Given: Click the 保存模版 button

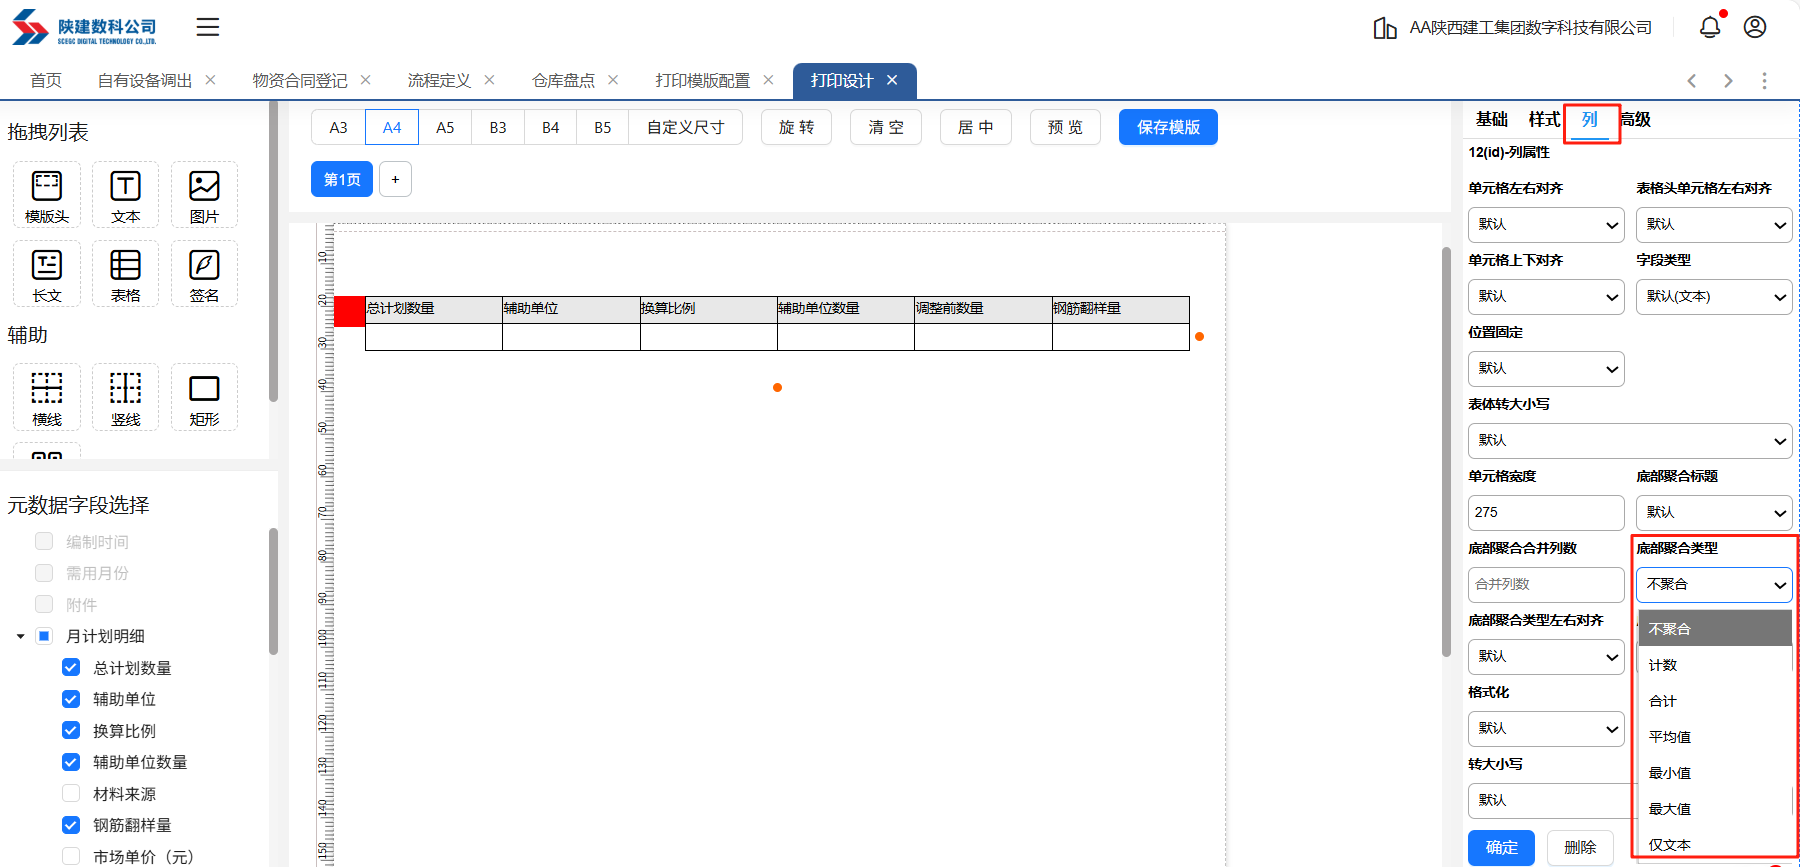Looking at the screenshot, I should coord(1168,127).
